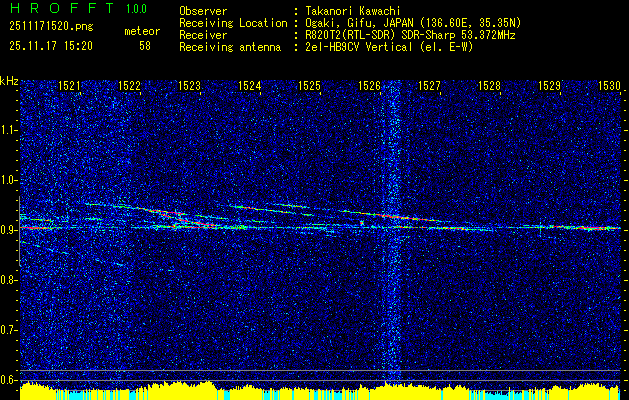Image resolution: width=629 pixels, height=400 pixels.
Task: Click the 2el-HB9CV Vertical antenna text
Action: [x=389, y=47]
